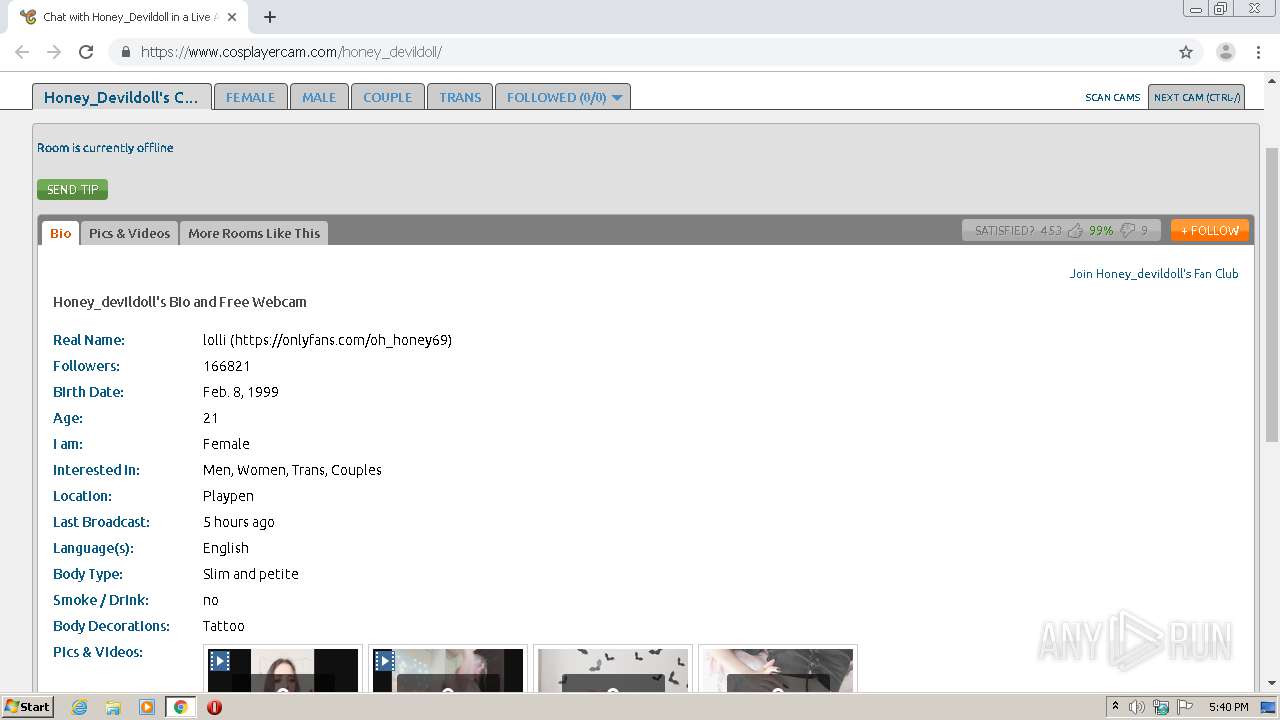Screen dimensions: 1280x720
Task: Click the red round taskbar icon
Action: point(214,707)
